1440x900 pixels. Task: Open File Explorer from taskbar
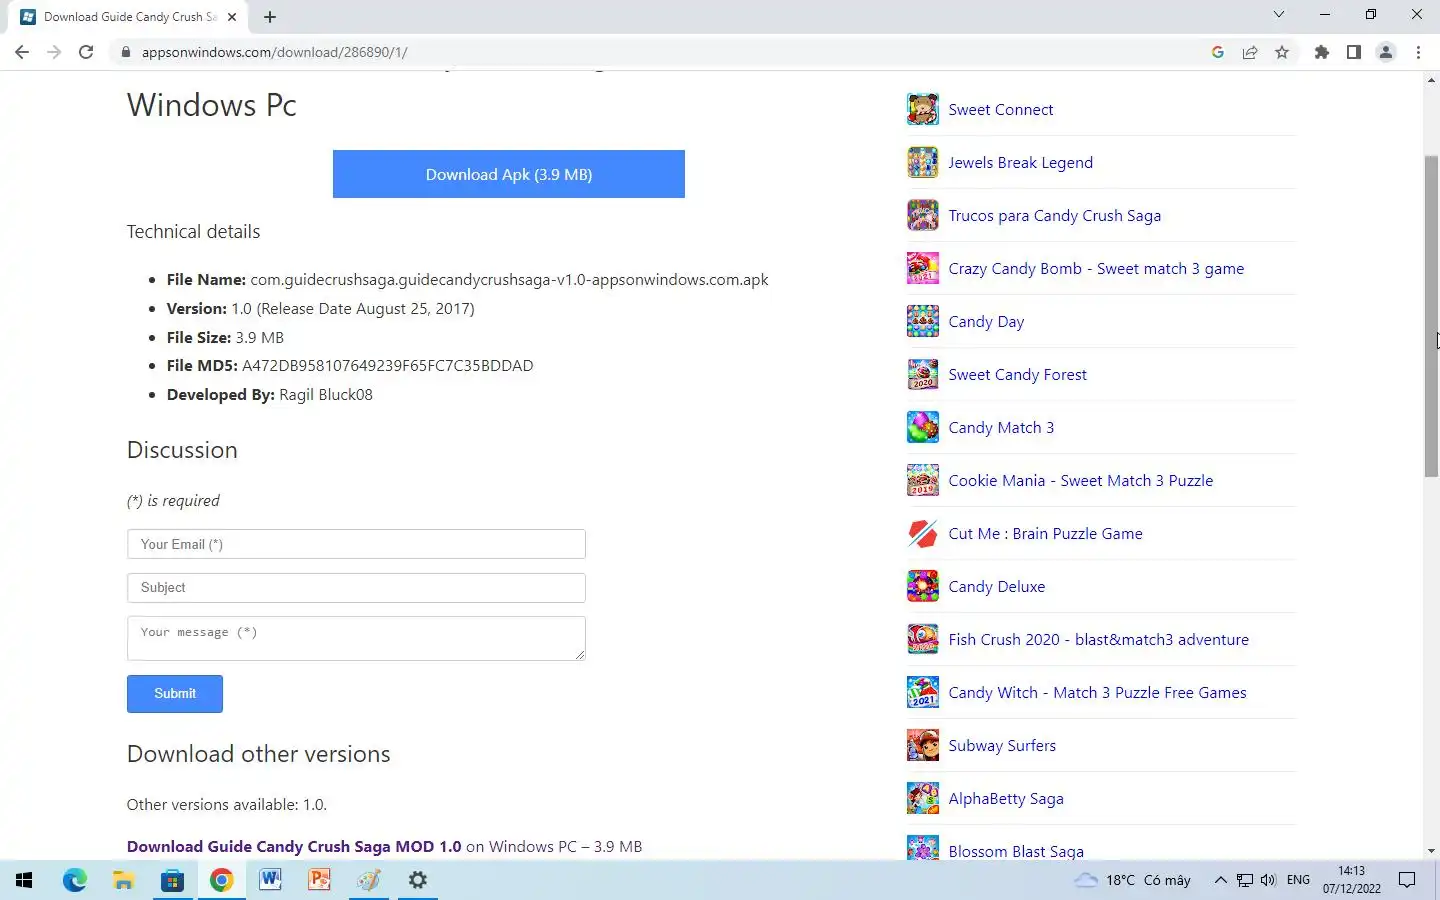click(x=123, y=880)
